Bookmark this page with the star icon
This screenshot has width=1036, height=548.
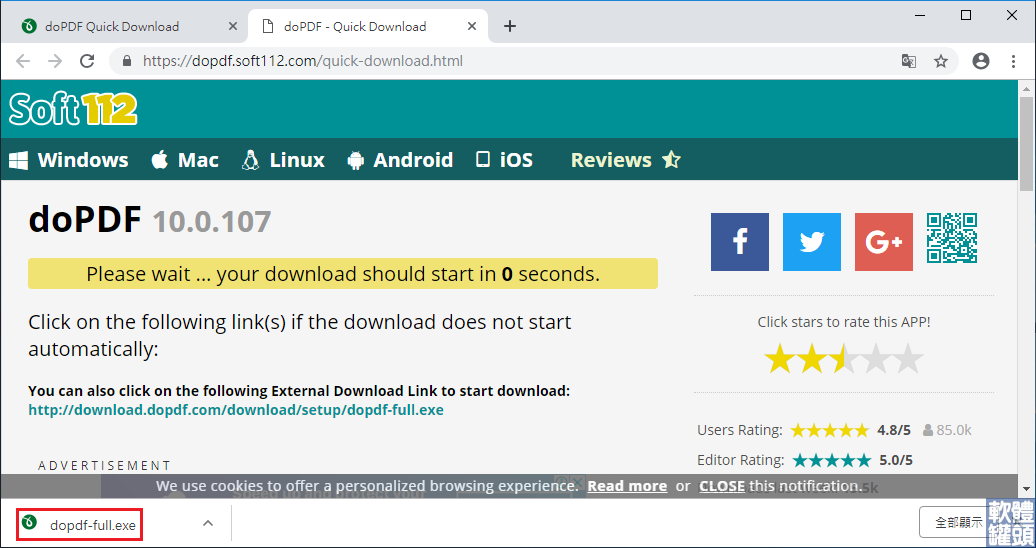click(941, 61)
